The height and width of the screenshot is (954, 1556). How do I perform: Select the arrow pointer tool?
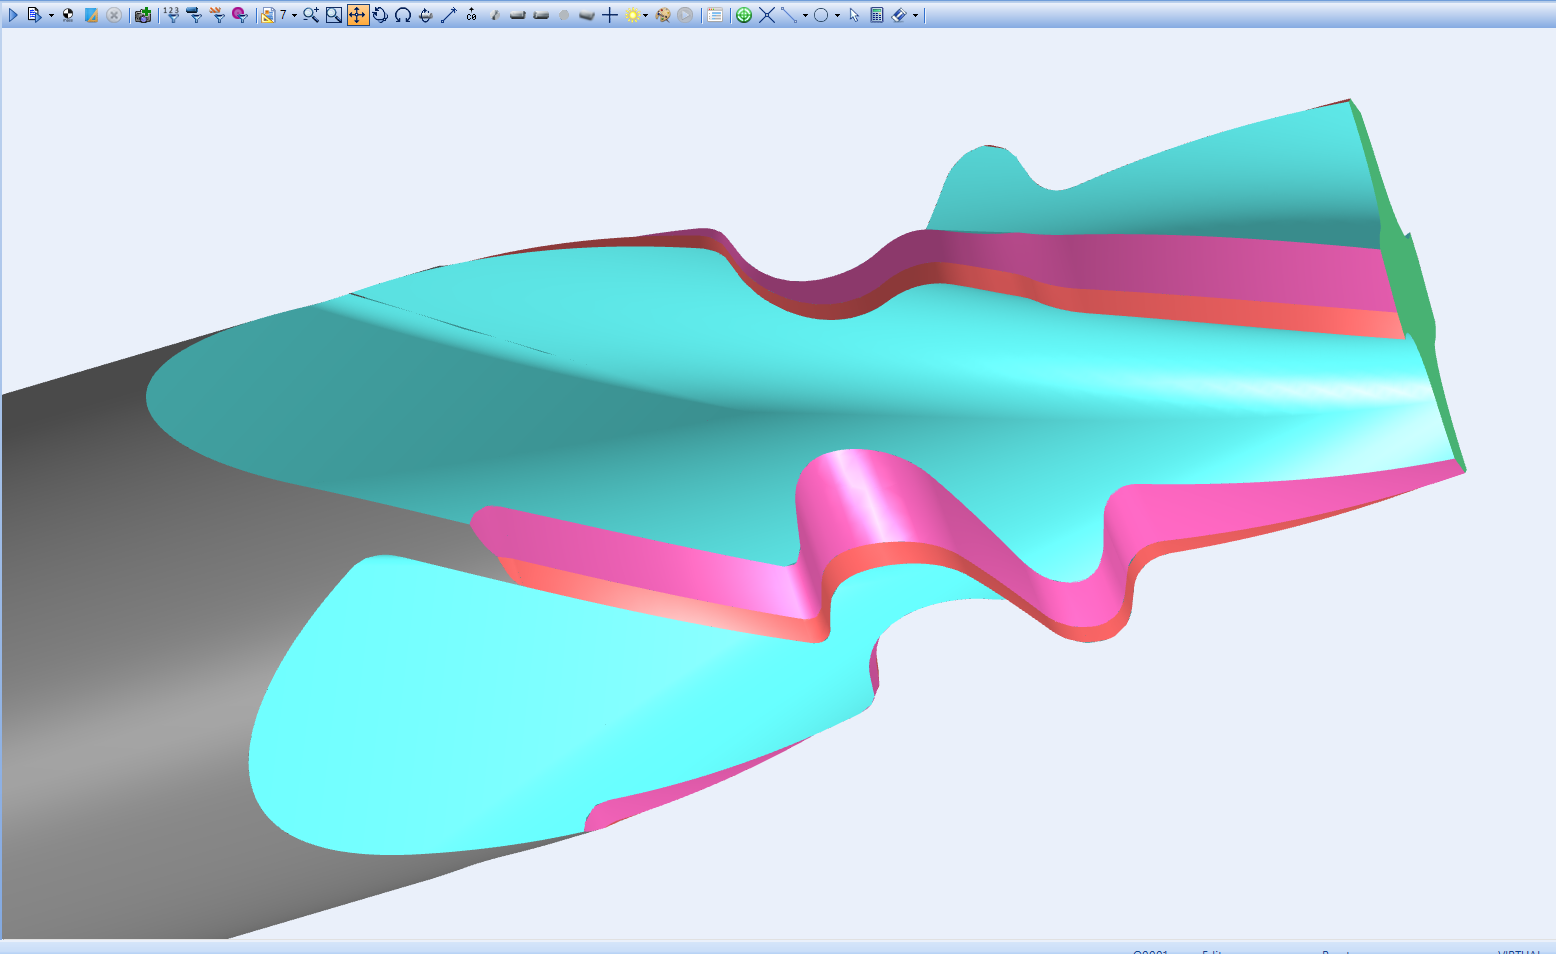coord(854,15)
